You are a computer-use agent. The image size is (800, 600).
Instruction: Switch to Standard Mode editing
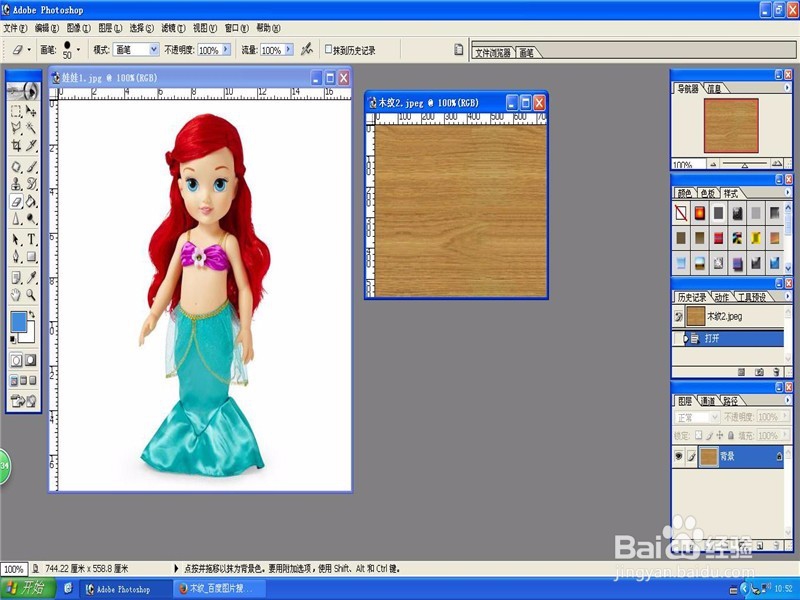pyautogui.click(x=16, y=361)
